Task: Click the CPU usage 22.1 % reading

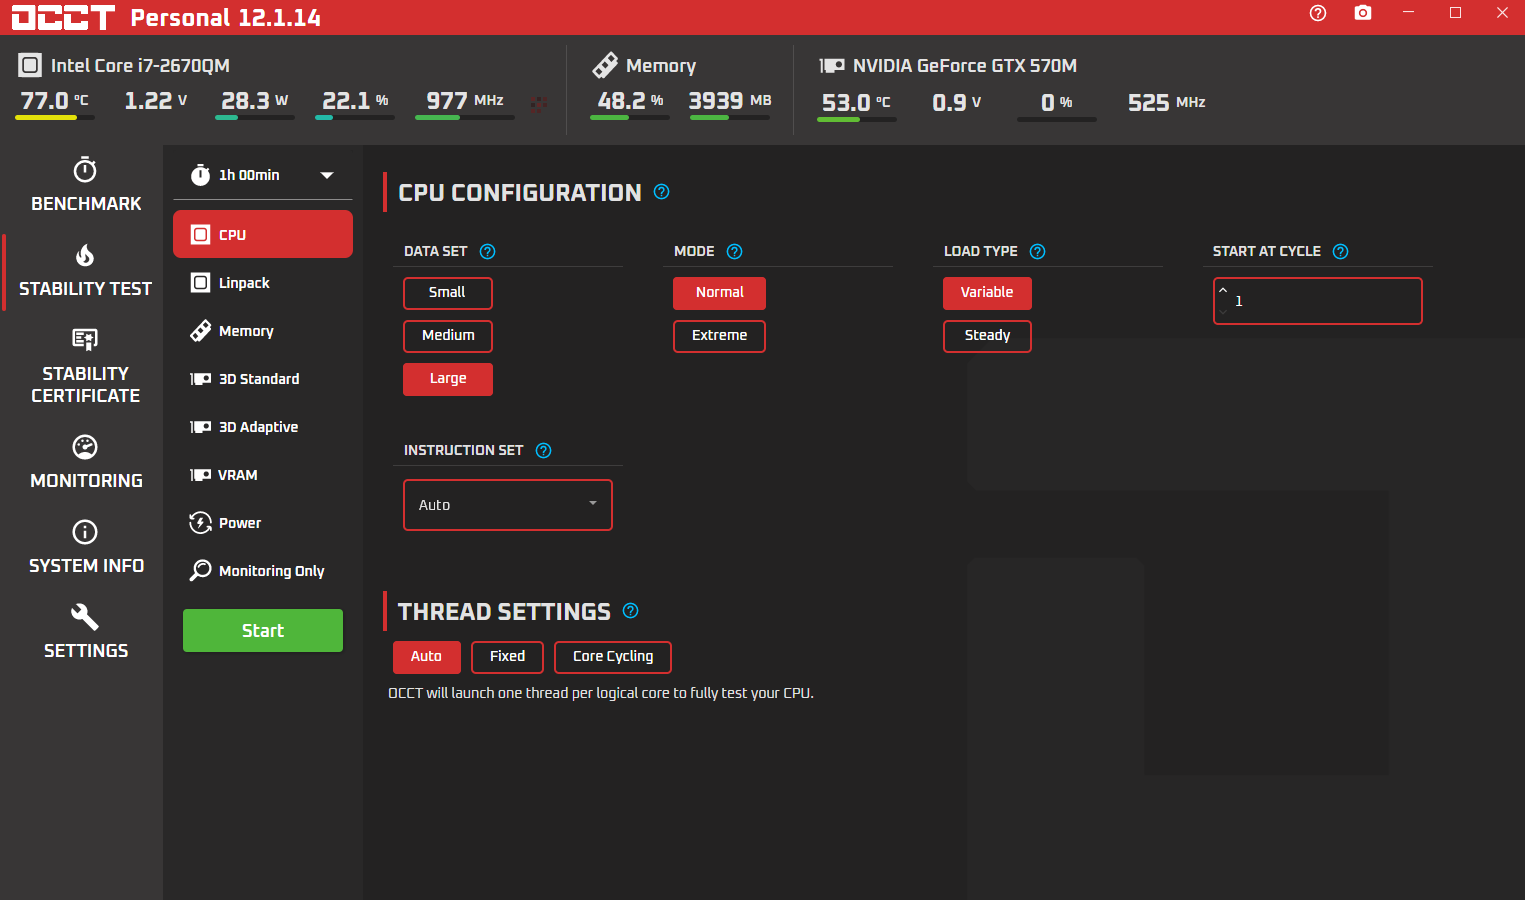Action: pyautogui.click(x=355, y=101)
